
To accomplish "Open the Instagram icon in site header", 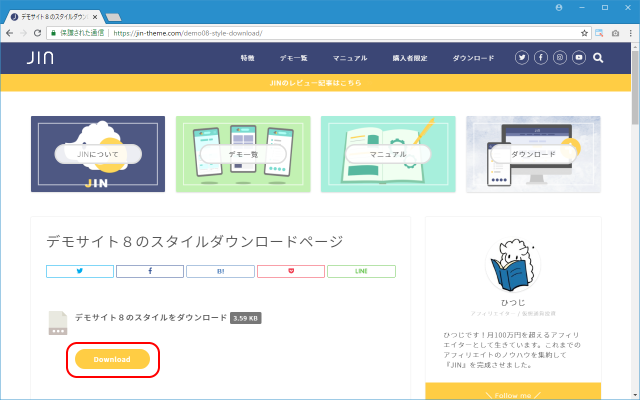I will [x=560, y=58].
